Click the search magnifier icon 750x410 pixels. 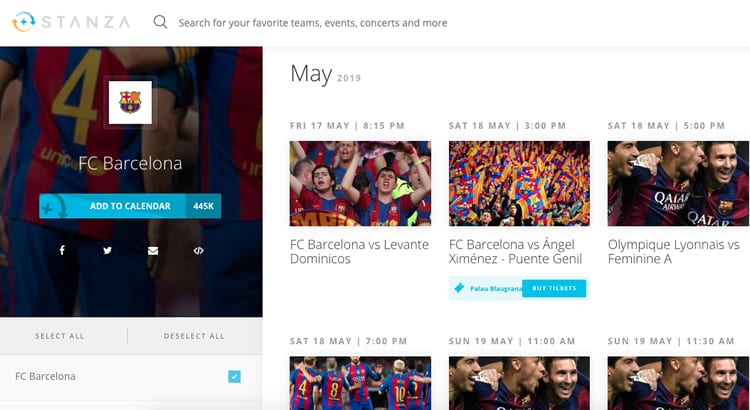pos(160,22)
